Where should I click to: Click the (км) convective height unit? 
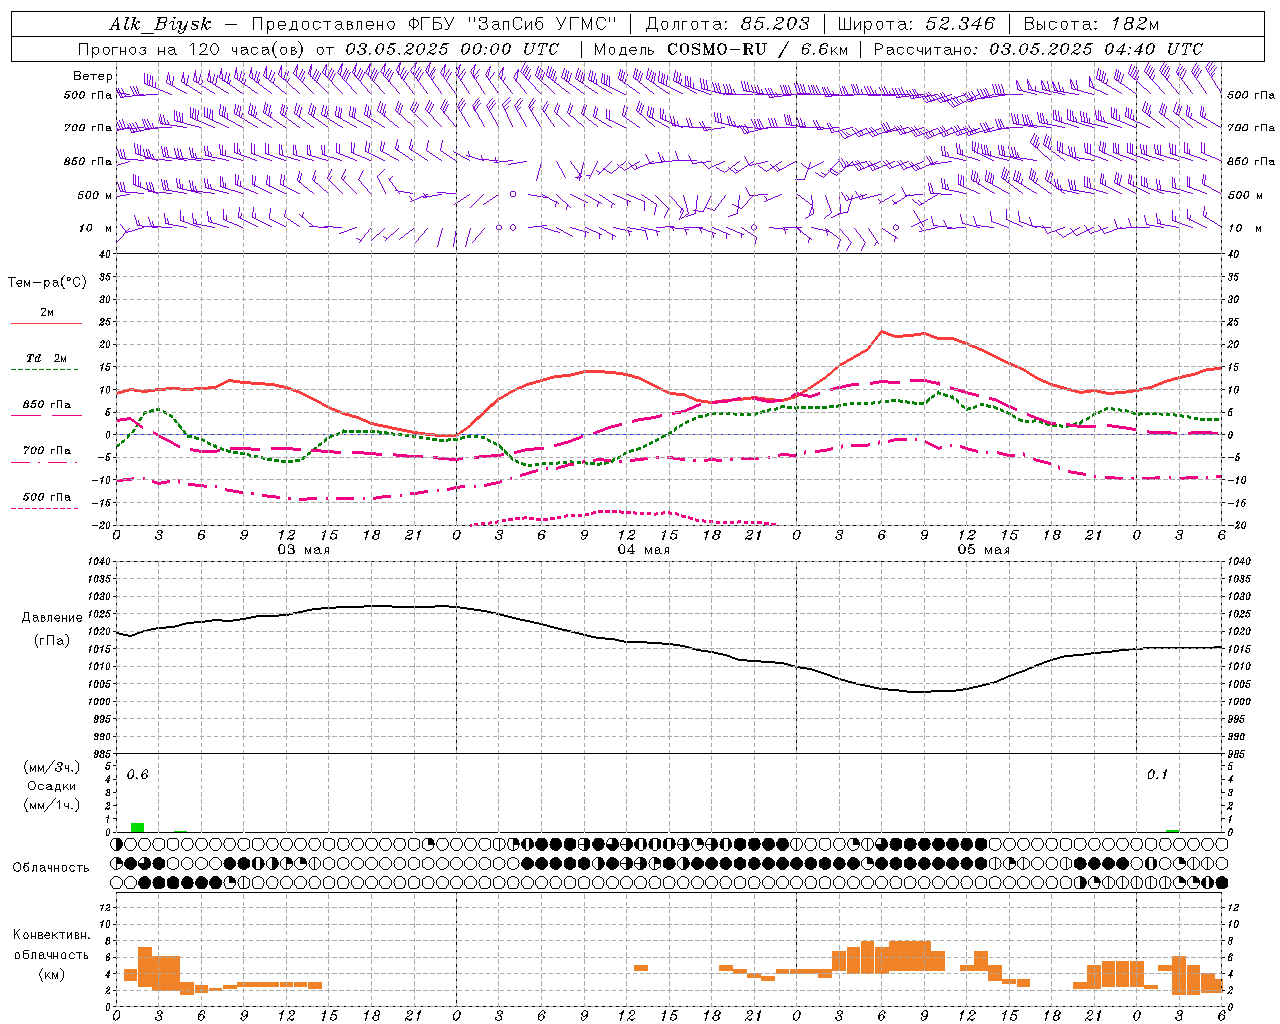point(52,974)
